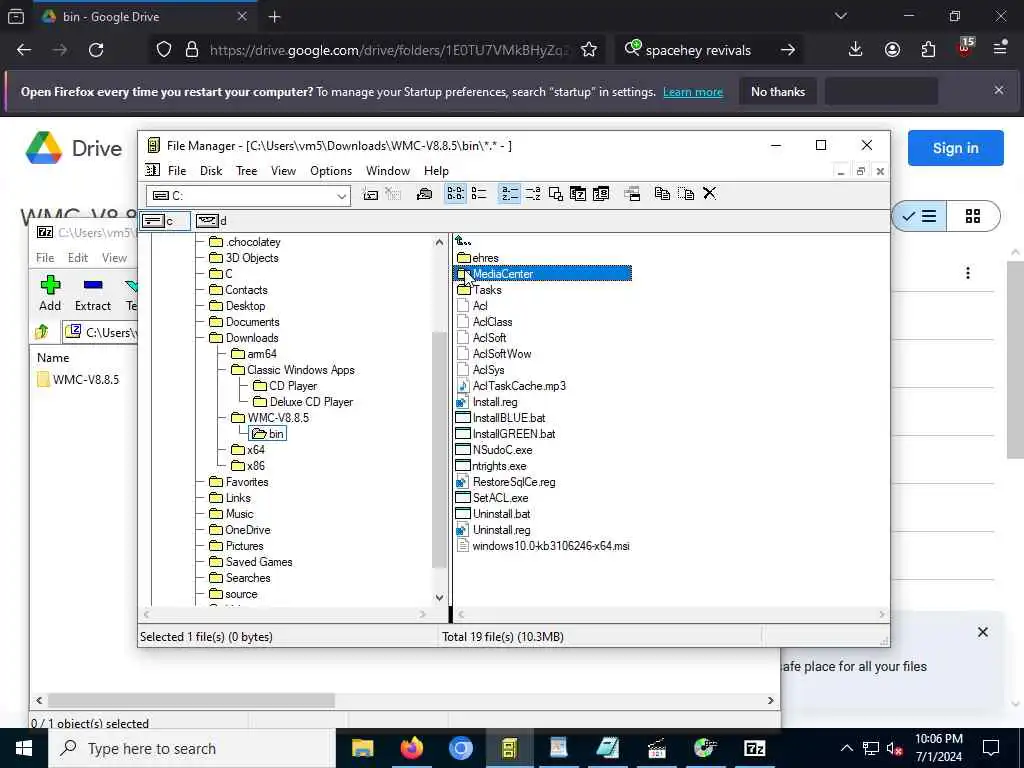Toggle Sort by Date icon showing 7
1024x768 pixels.
click(578, 194)
